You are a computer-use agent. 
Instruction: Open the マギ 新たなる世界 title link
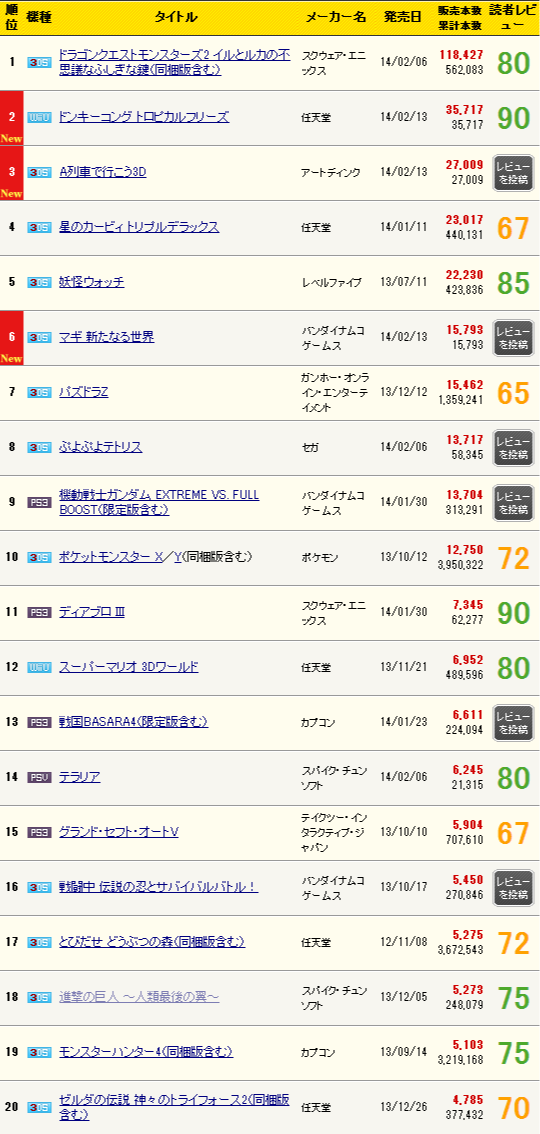[106, 337]
